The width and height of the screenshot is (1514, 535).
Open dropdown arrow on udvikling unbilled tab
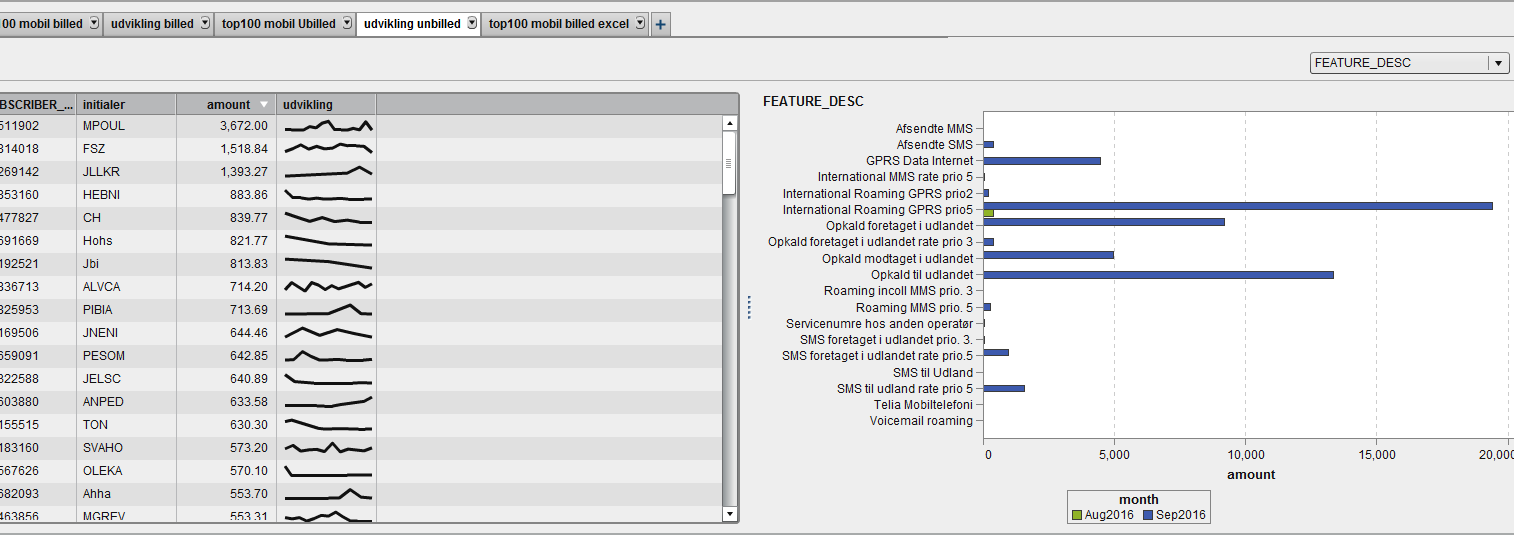pos(471,24)
